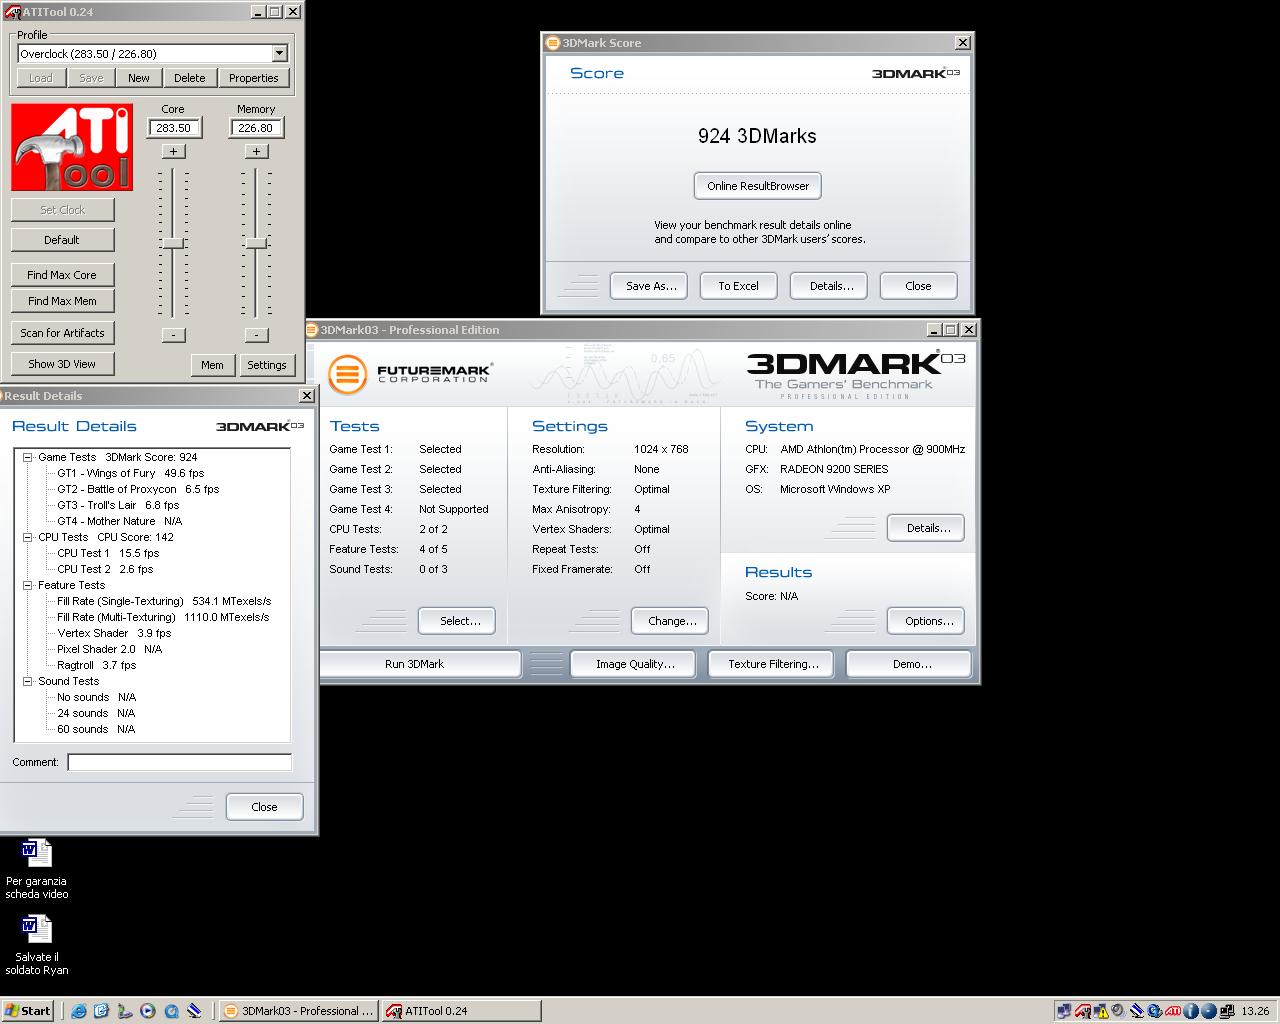Click Scan for Artifacts
The image size is (1280, 1024).
click(62, 333)
